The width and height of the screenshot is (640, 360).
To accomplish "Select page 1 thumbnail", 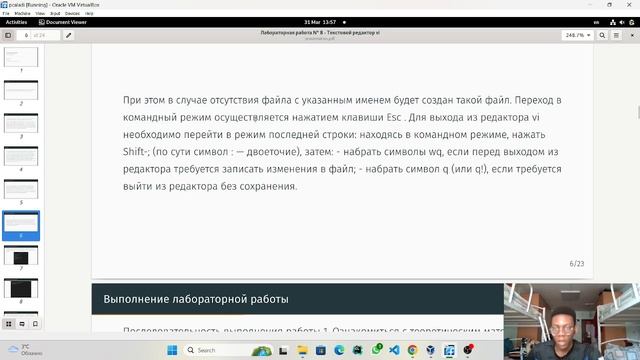I will pos(21,57).
